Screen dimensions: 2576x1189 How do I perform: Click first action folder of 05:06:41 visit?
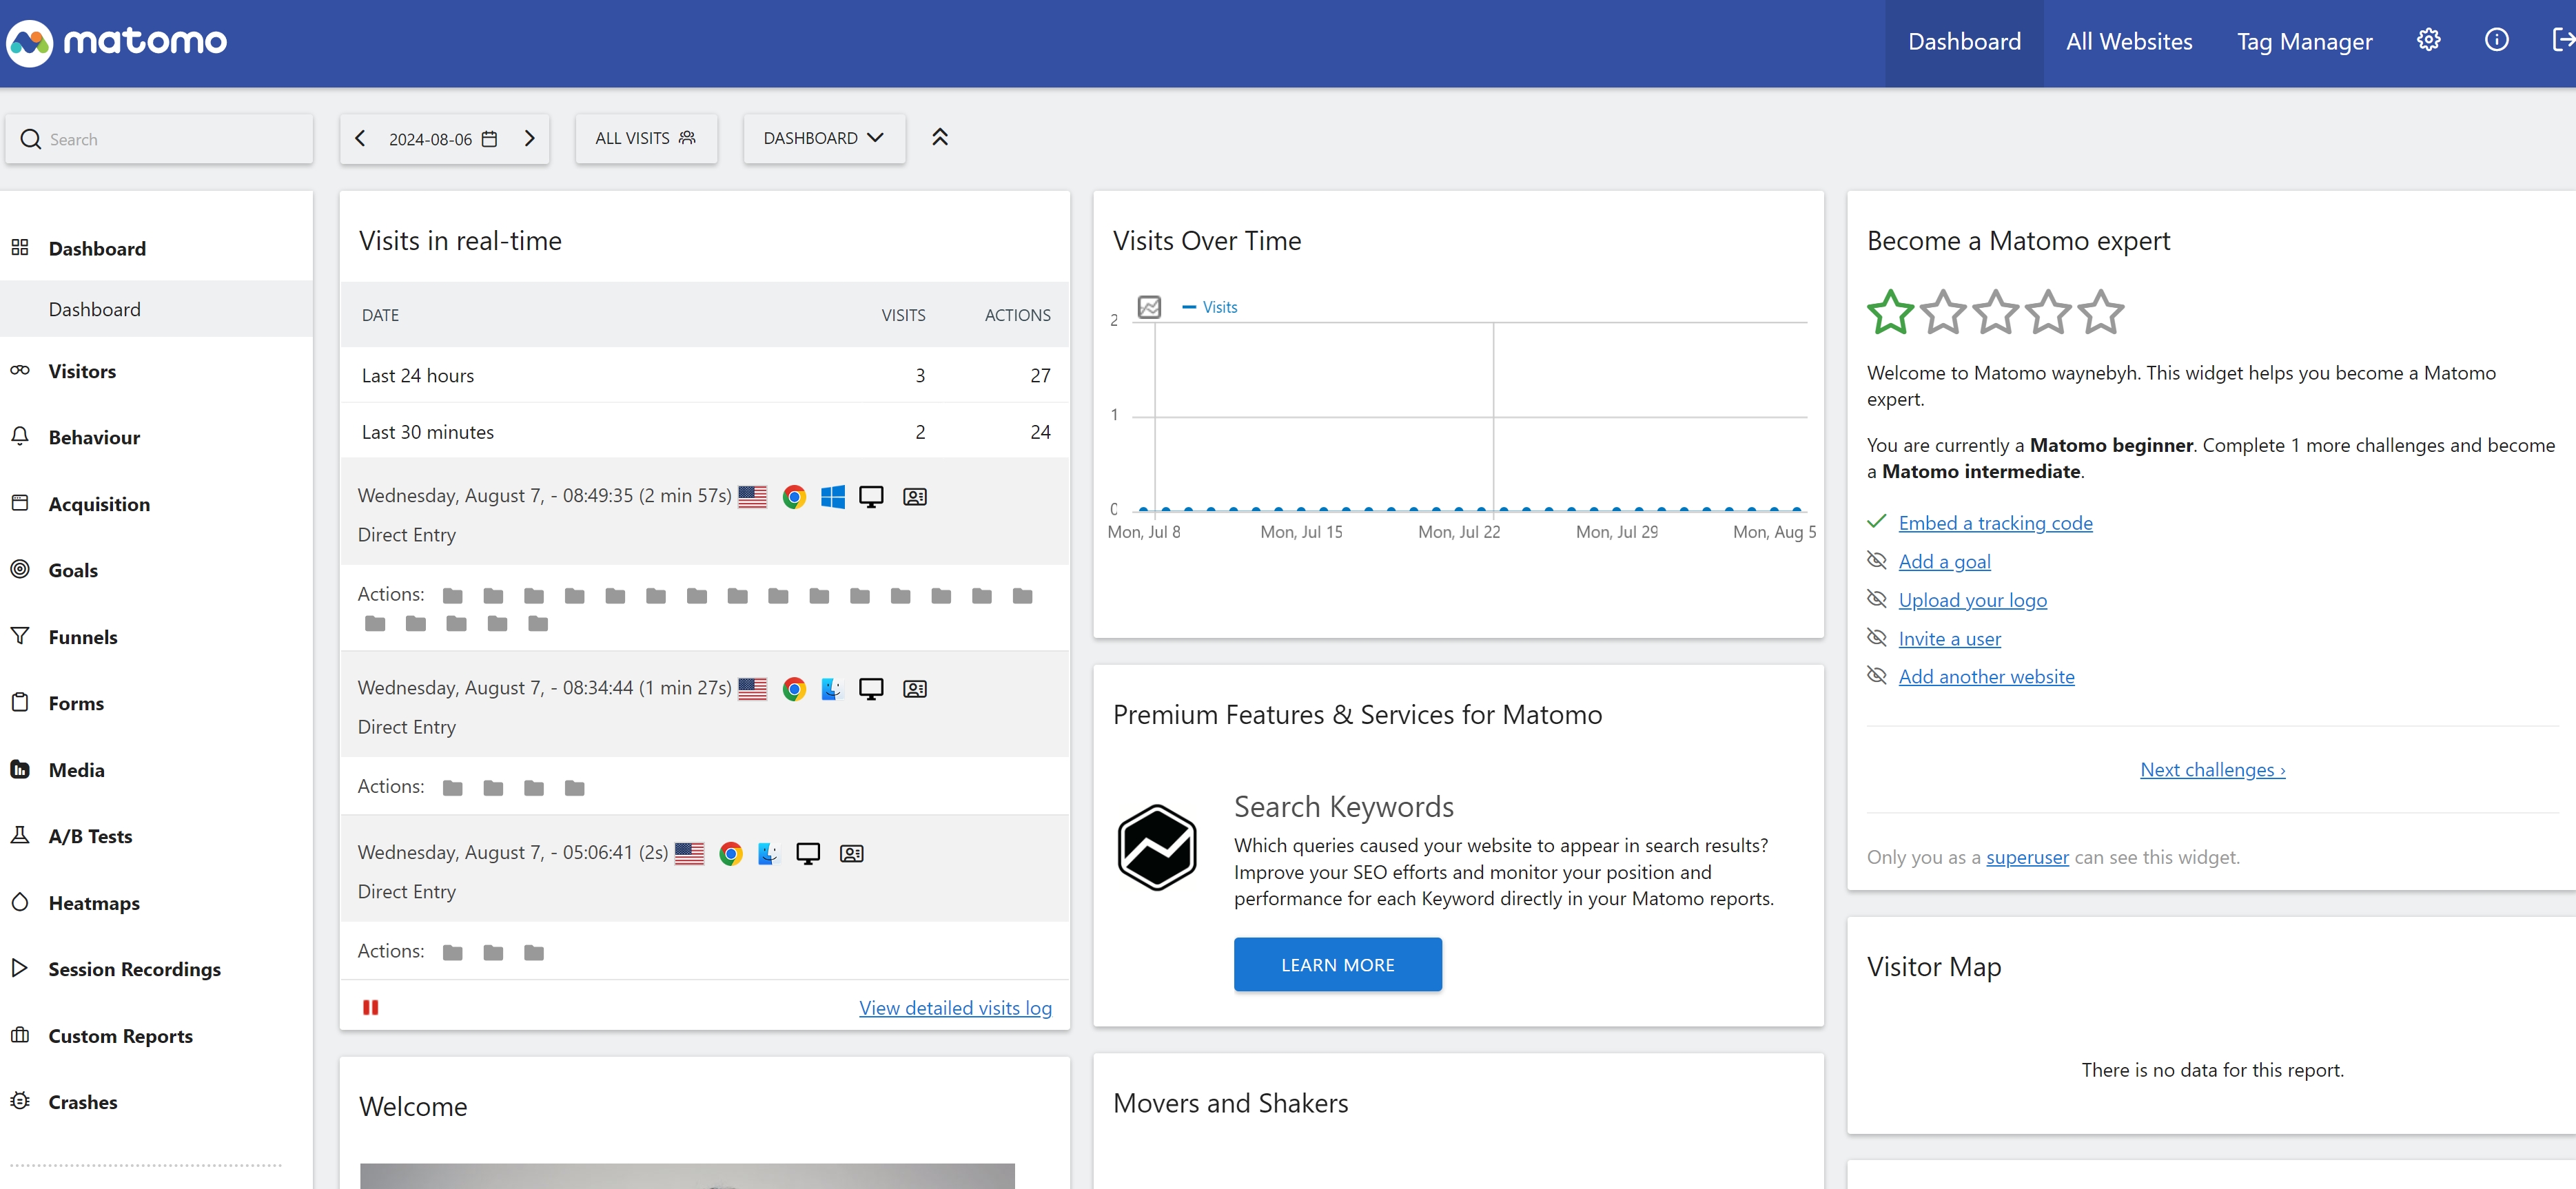(453, 953)
